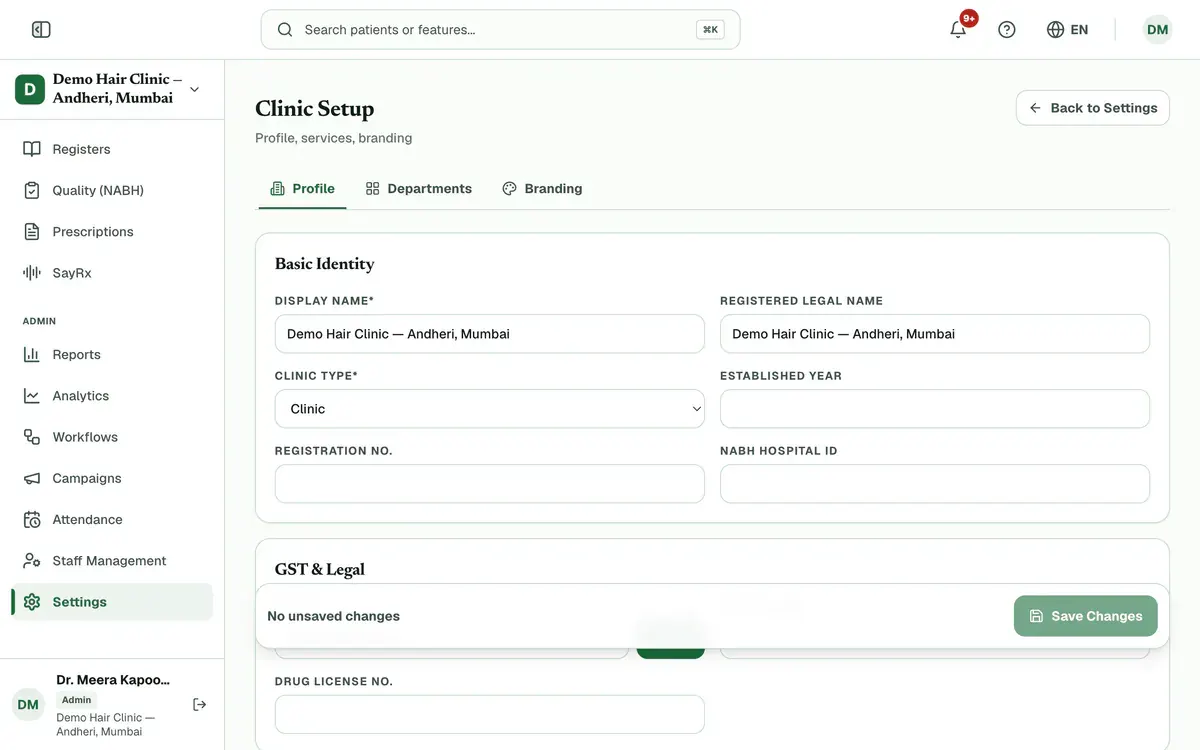The height and width of the screenshot is (750, 1200).
Task: Click the Admin role badge
Action: coord(76,700)
